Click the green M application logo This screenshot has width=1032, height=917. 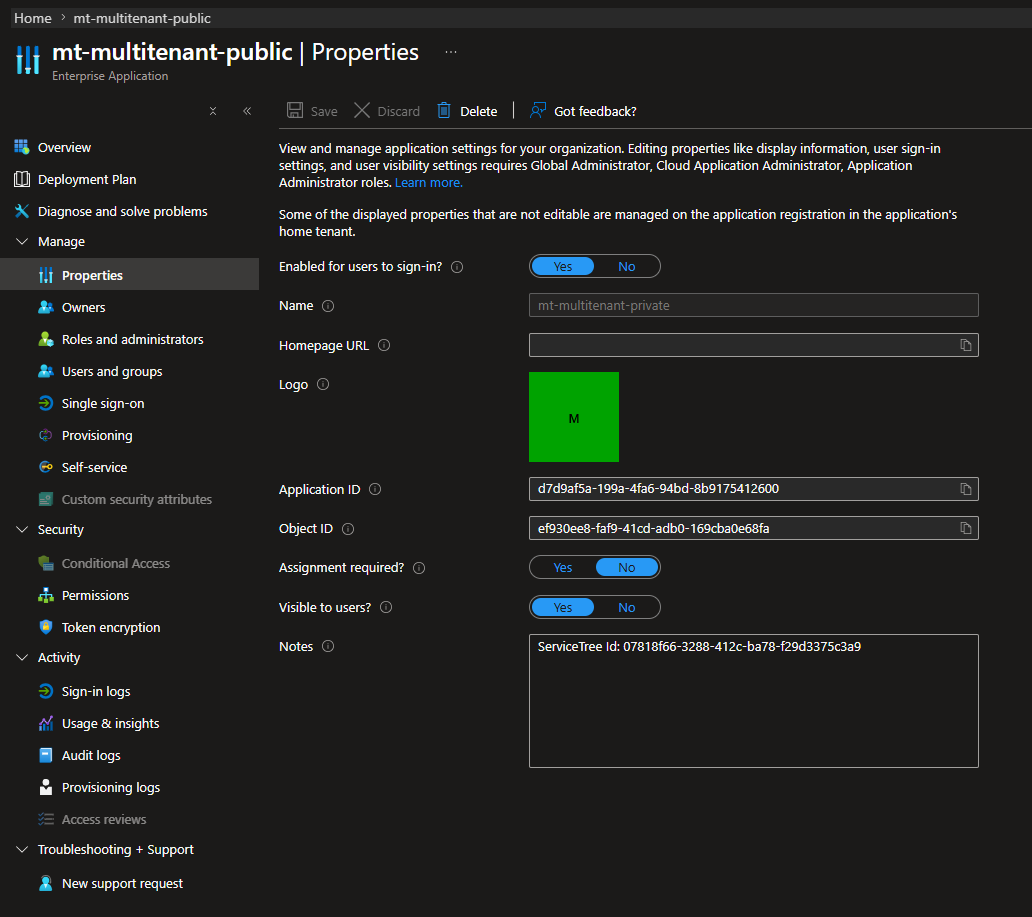(574, 417)
